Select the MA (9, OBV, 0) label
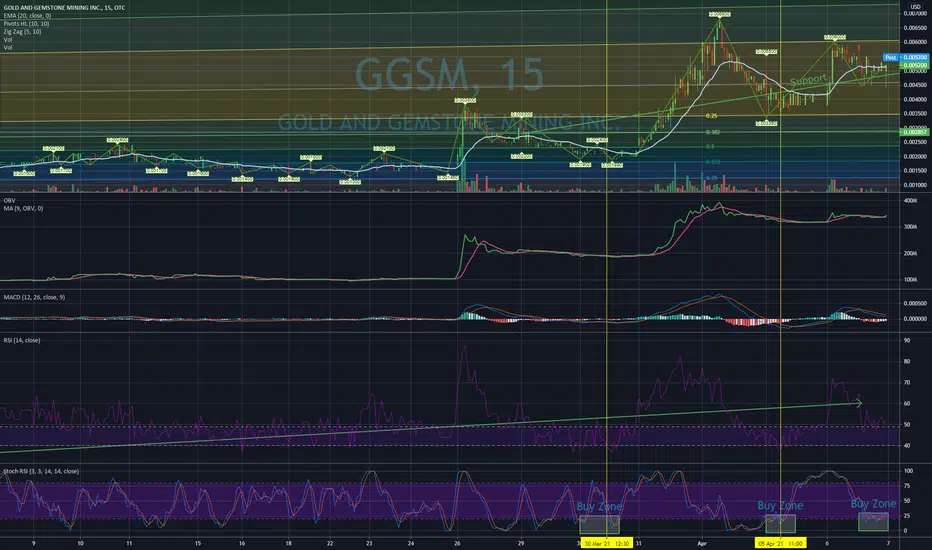The height and width of the screenshot is (550, 932). pyautogui.click(x=23, y=209)
